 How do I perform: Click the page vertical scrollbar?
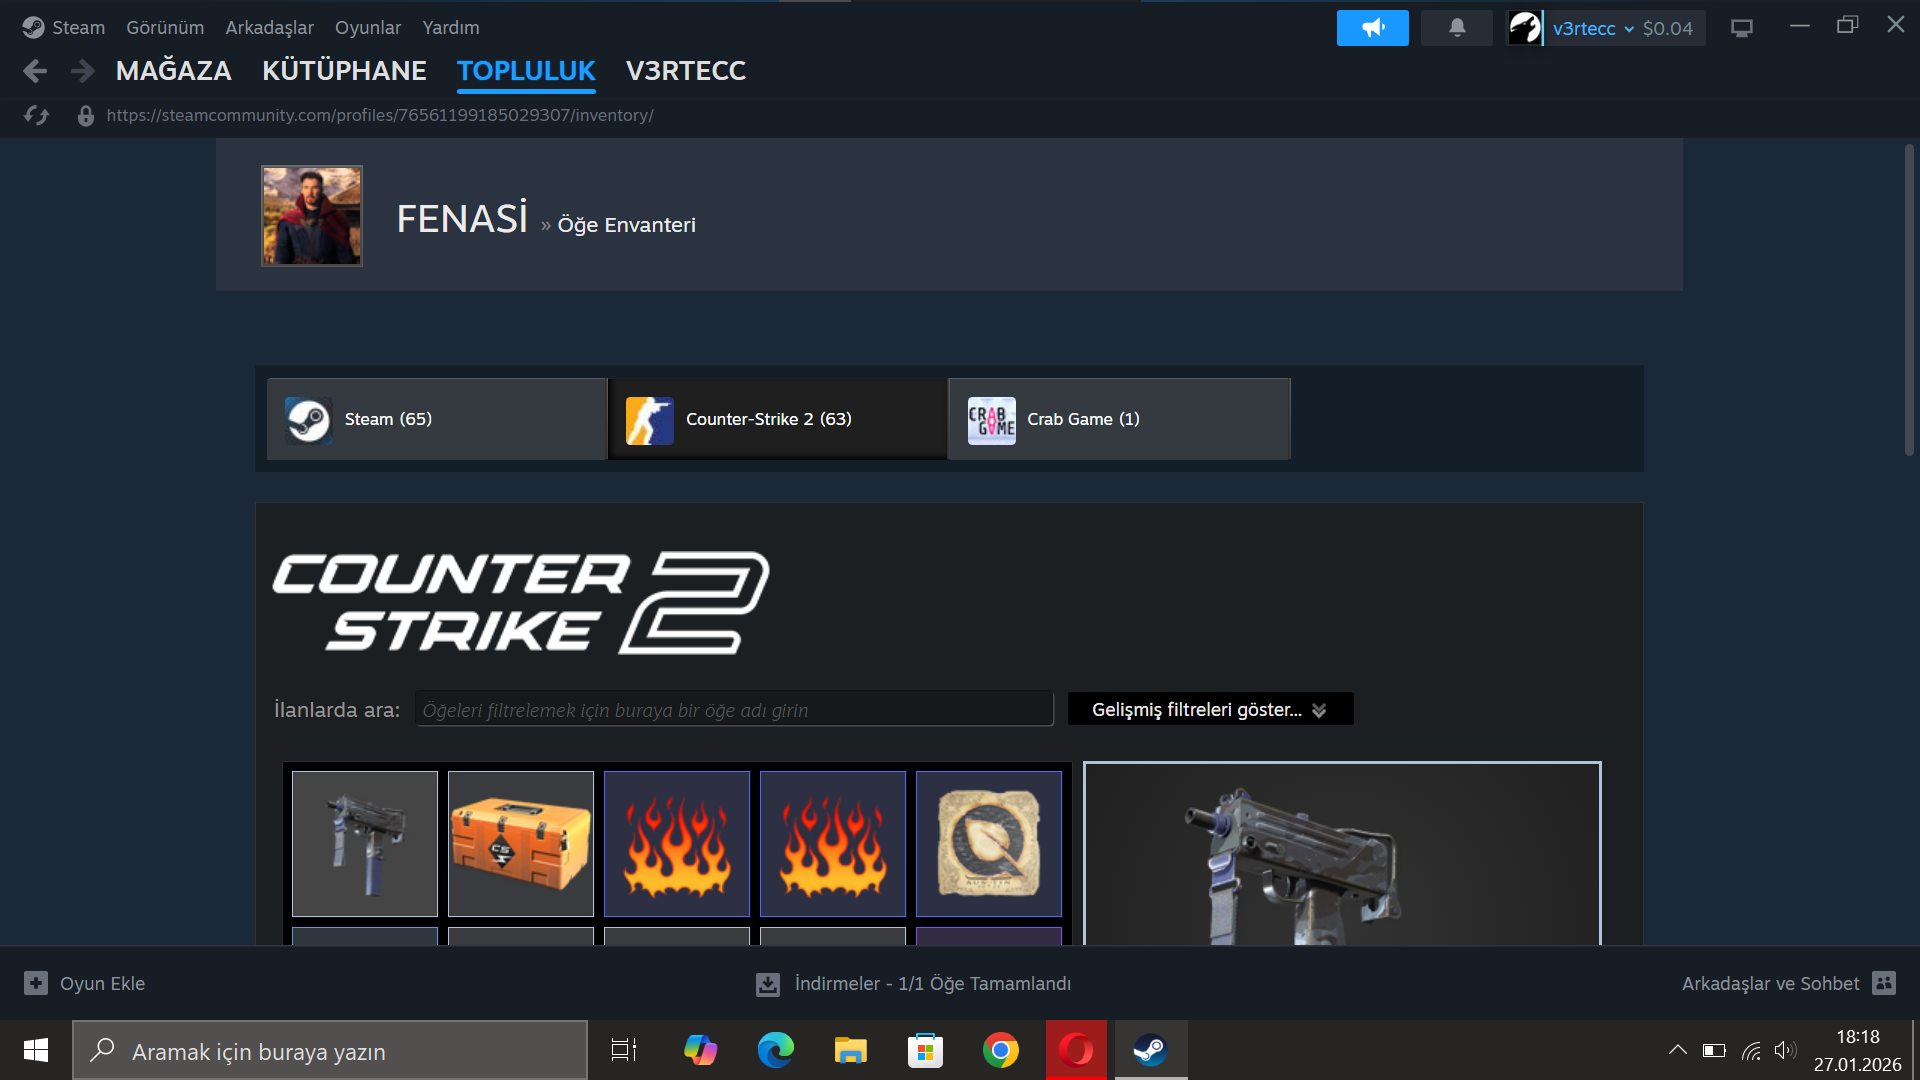[x=1908, y=300]
